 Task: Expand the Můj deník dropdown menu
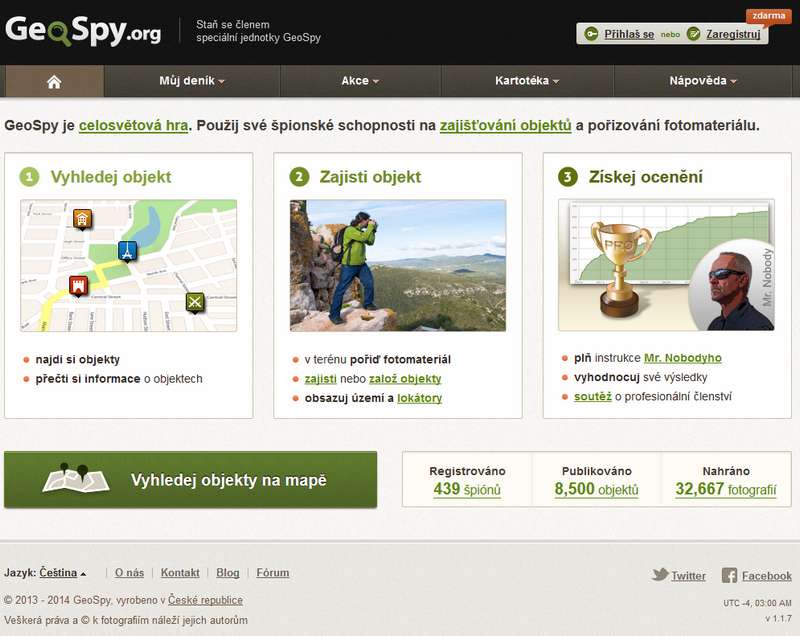[192, 81]
